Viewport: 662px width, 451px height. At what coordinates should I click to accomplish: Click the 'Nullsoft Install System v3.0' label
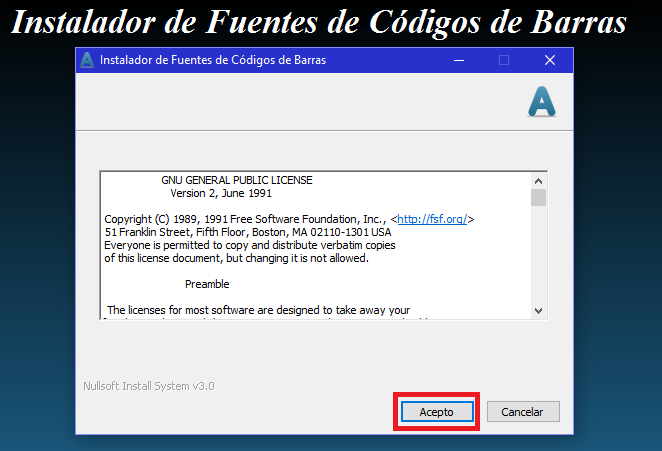pos(148,385)
